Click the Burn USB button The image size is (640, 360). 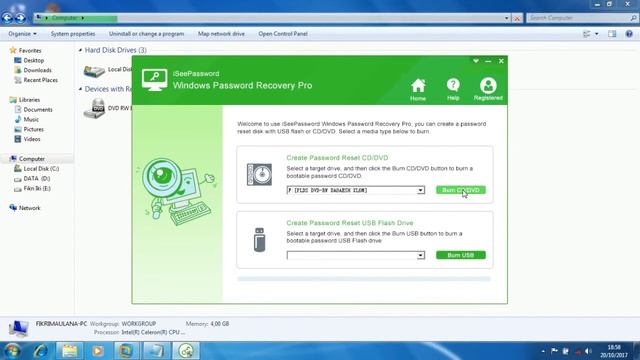pos(461,255)
